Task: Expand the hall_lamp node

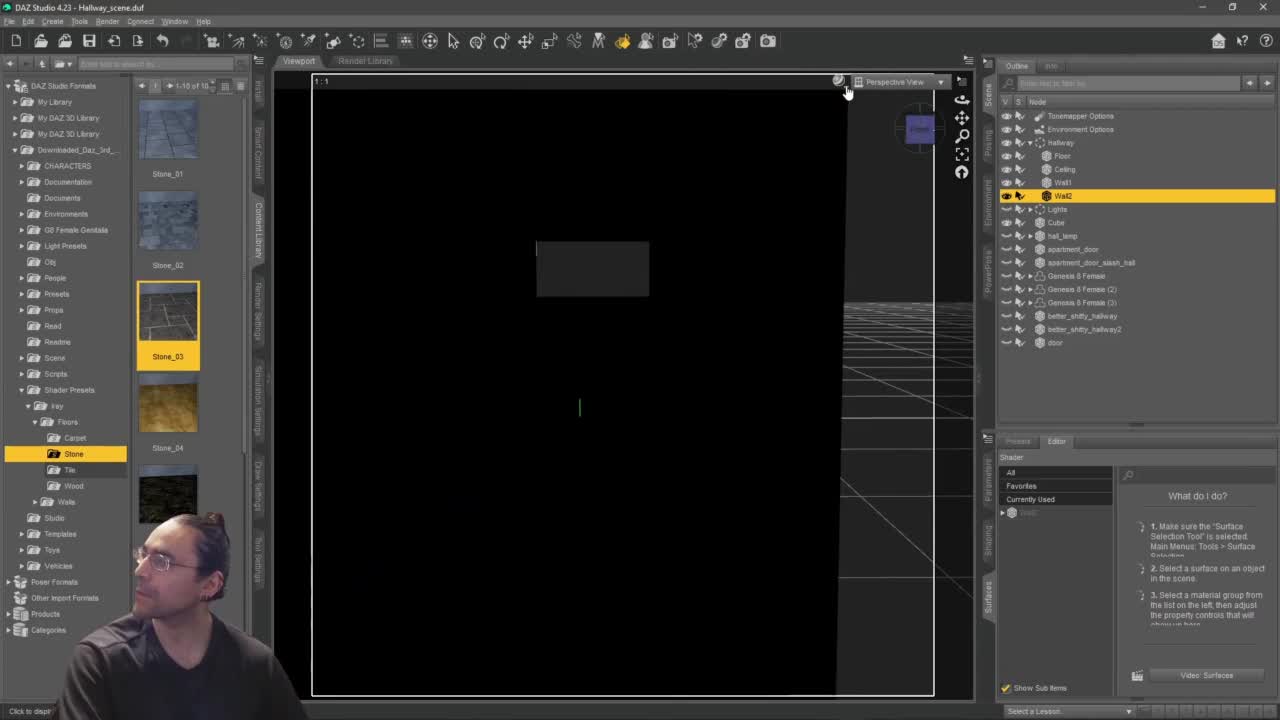Action: (x=1030, y=236)
